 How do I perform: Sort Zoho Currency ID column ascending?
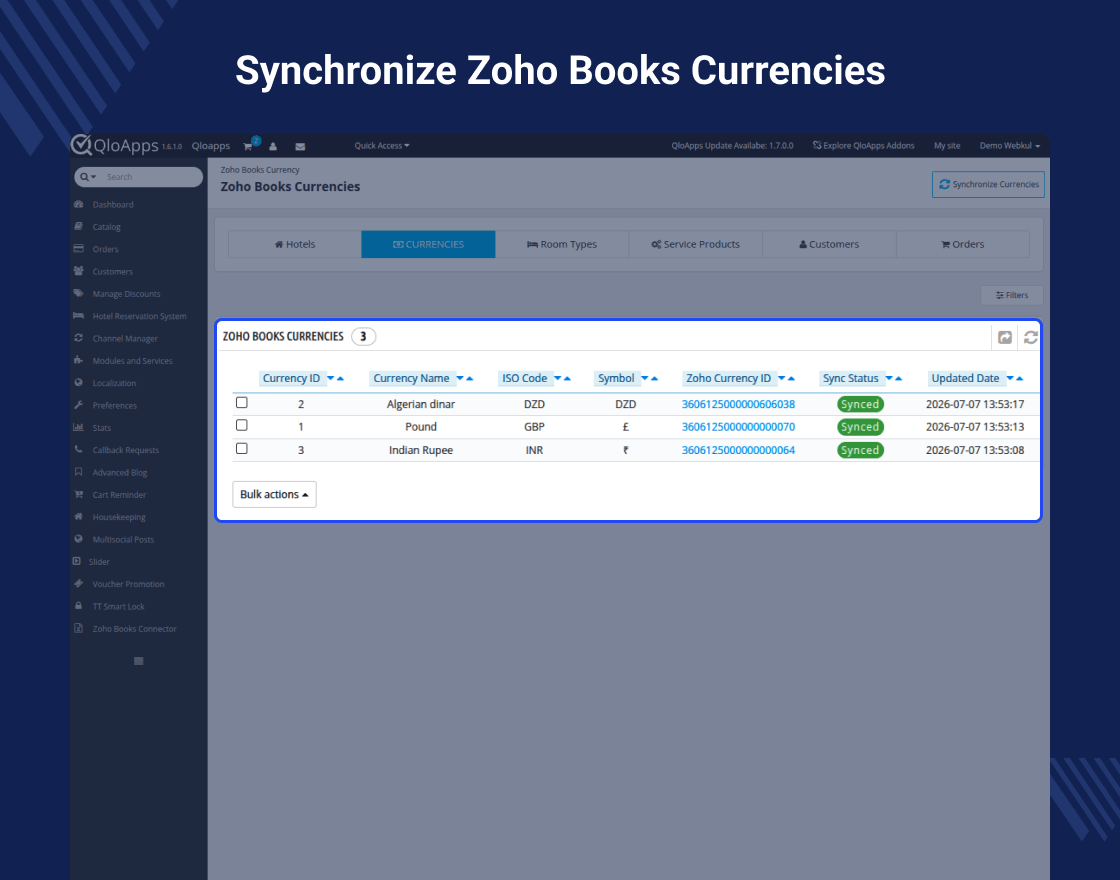coord(791,378)
